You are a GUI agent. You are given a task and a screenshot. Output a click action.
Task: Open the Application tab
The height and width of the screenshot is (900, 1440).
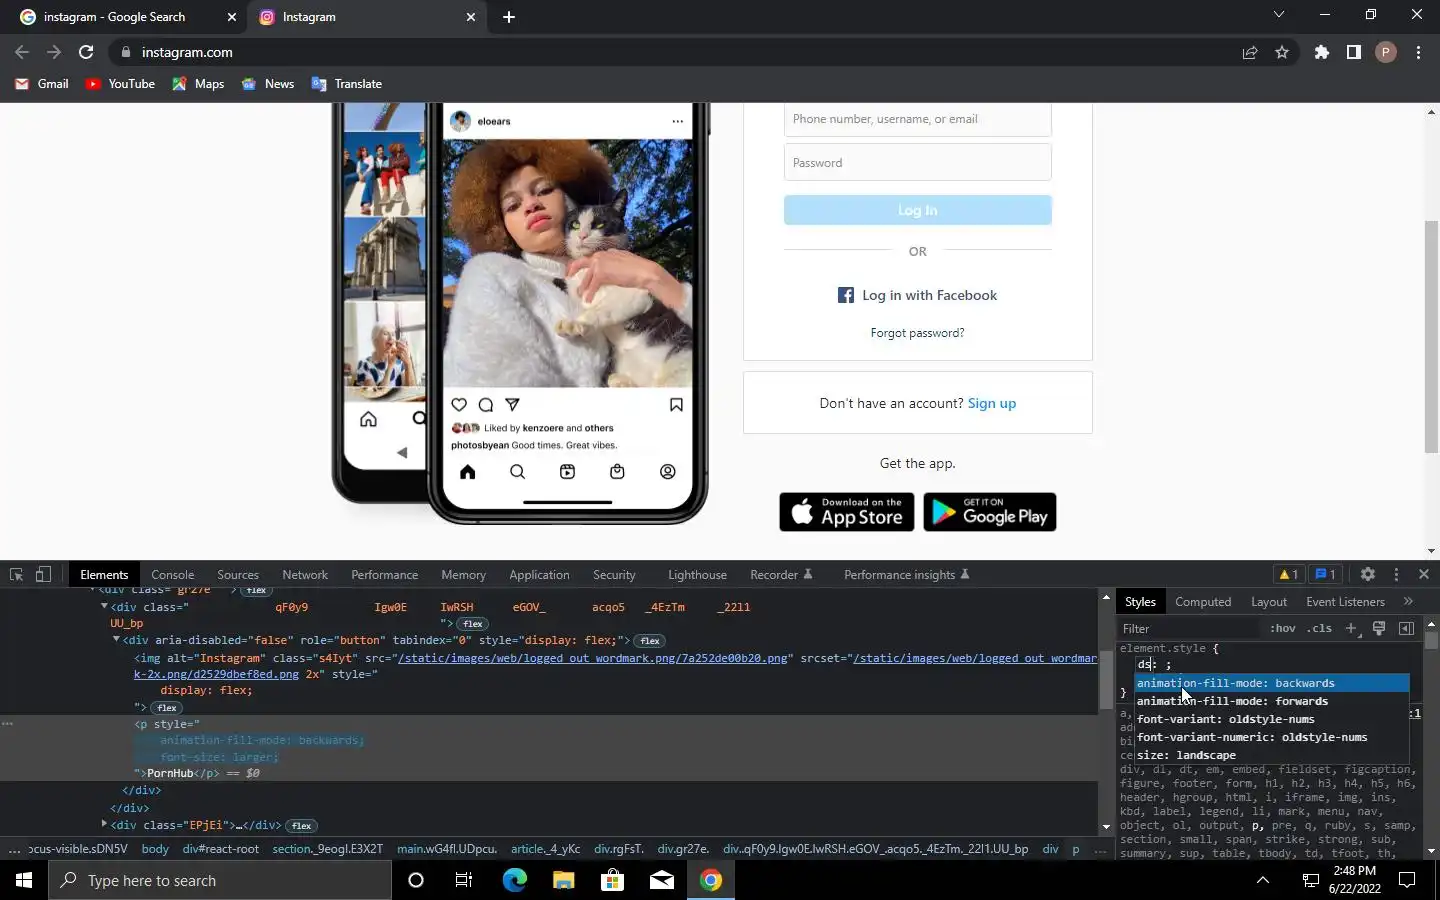click(x=539, y=574)
